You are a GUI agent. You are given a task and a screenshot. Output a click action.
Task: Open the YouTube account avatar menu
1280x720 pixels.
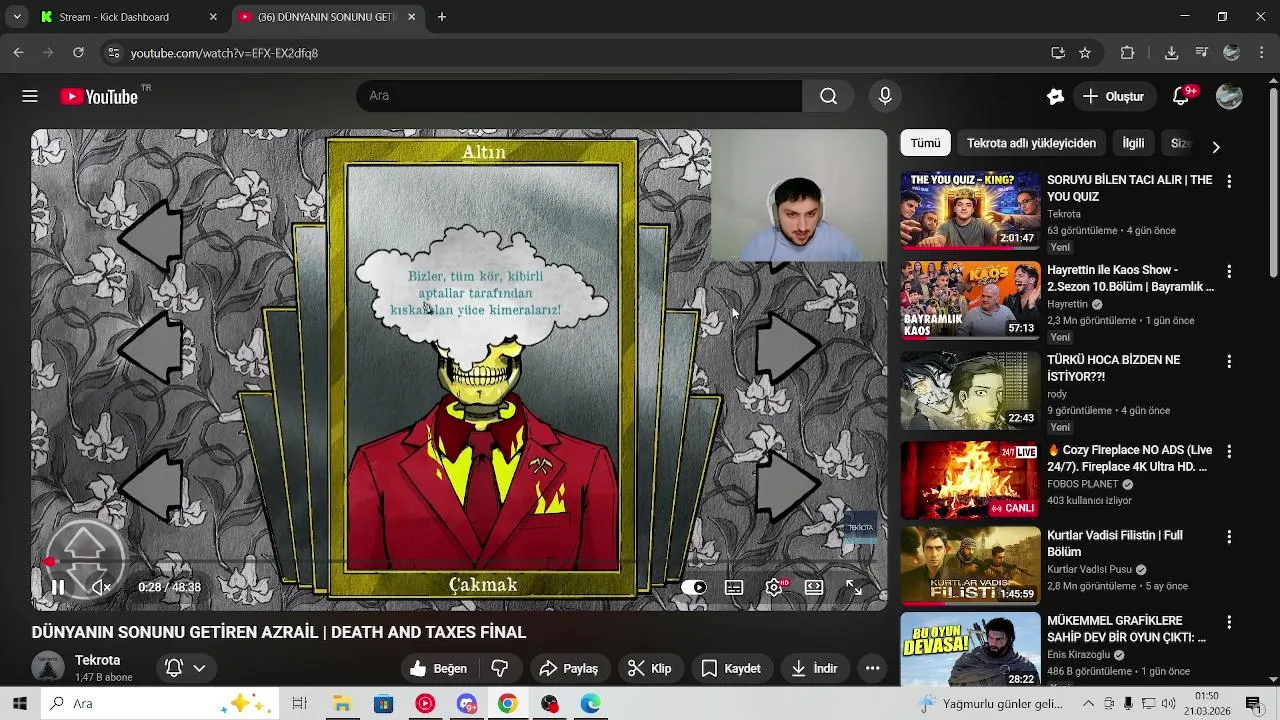(x=1229, y=97)
